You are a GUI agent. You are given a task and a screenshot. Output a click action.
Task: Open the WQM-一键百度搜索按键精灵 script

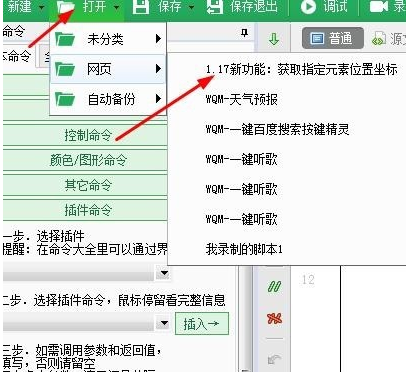click(277, 129)
